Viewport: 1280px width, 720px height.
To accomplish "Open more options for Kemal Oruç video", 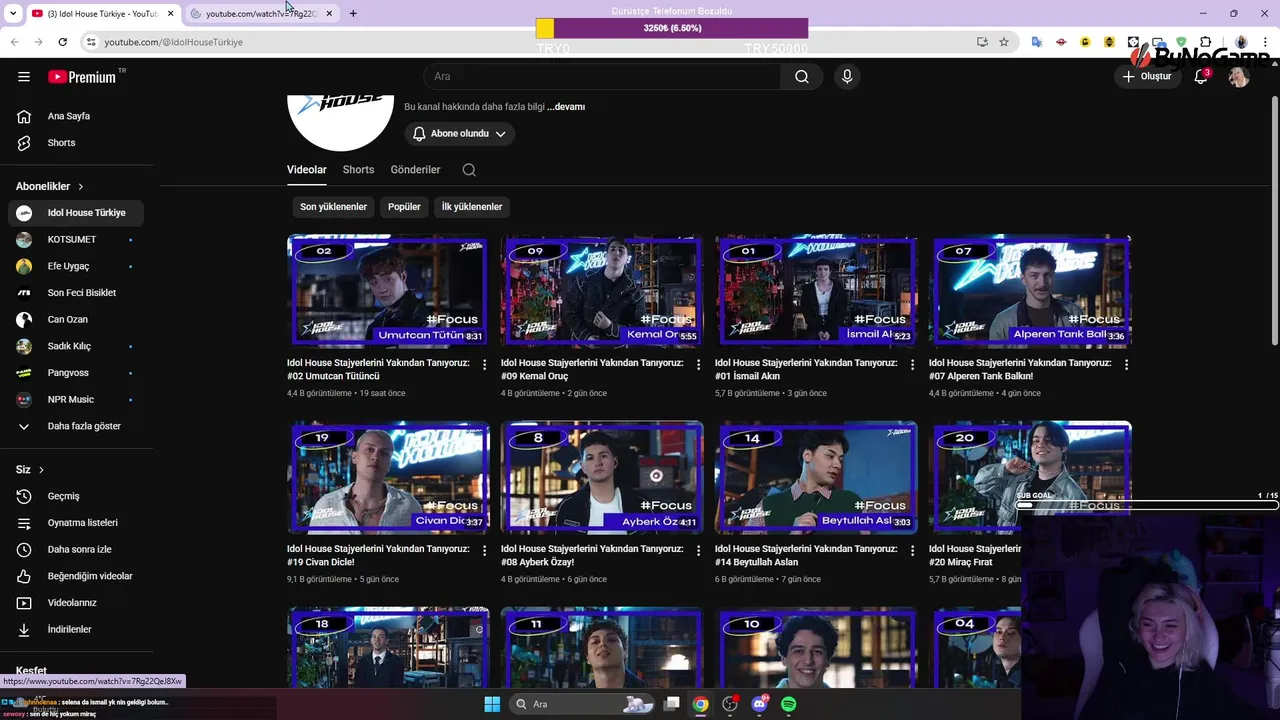I will [x=698, y=365].
